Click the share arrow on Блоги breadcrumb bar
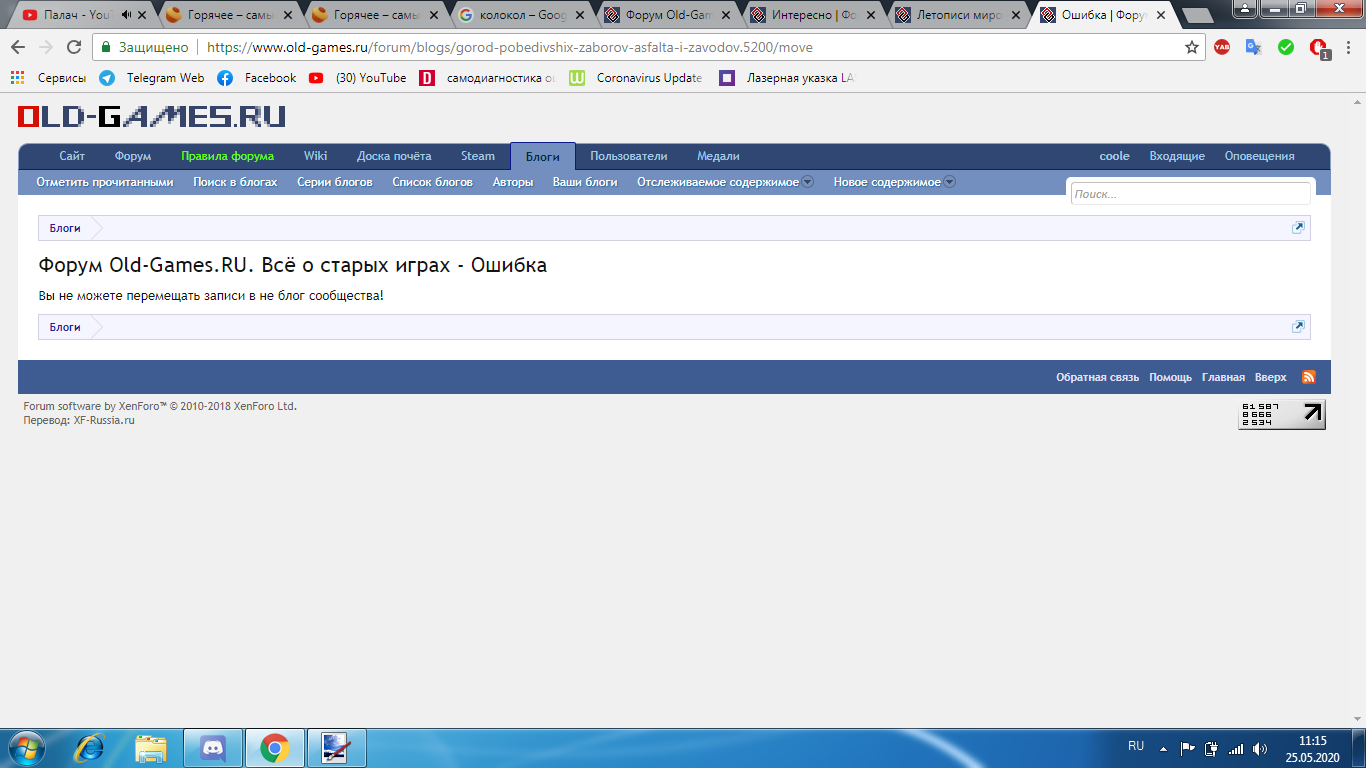 click(x=1298, y=227)
